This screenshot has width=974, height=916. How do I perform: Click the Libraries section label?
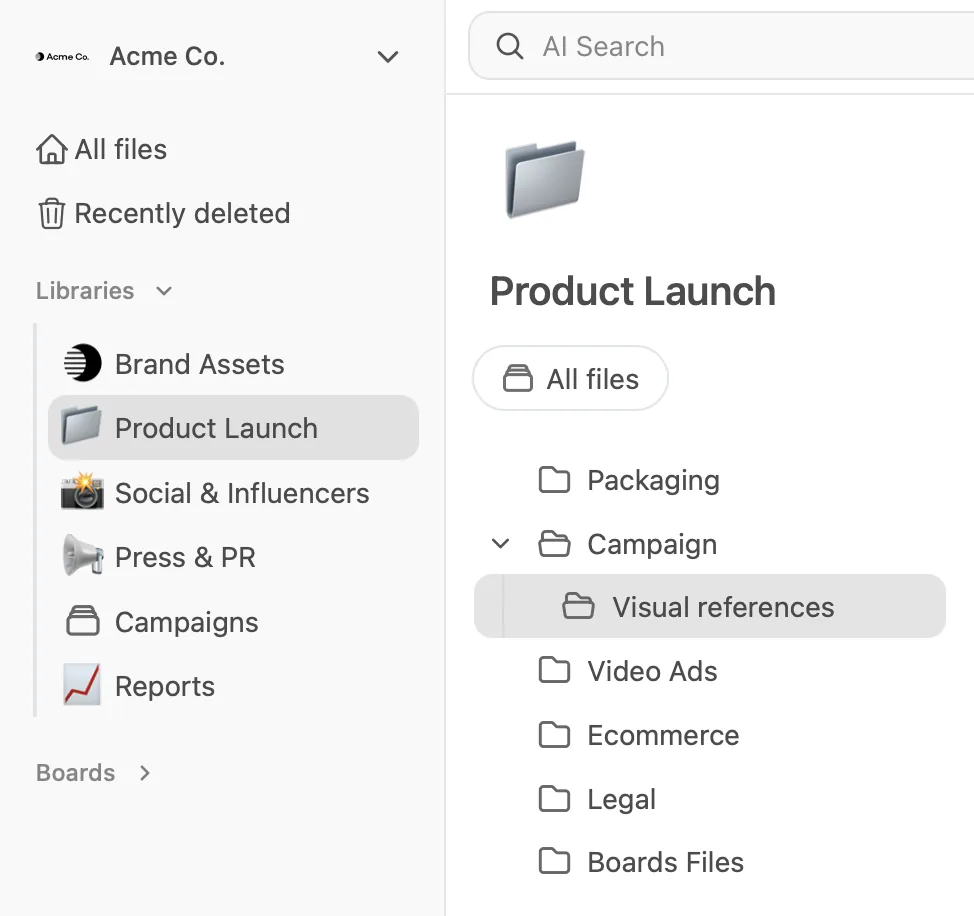click(85, 291)
